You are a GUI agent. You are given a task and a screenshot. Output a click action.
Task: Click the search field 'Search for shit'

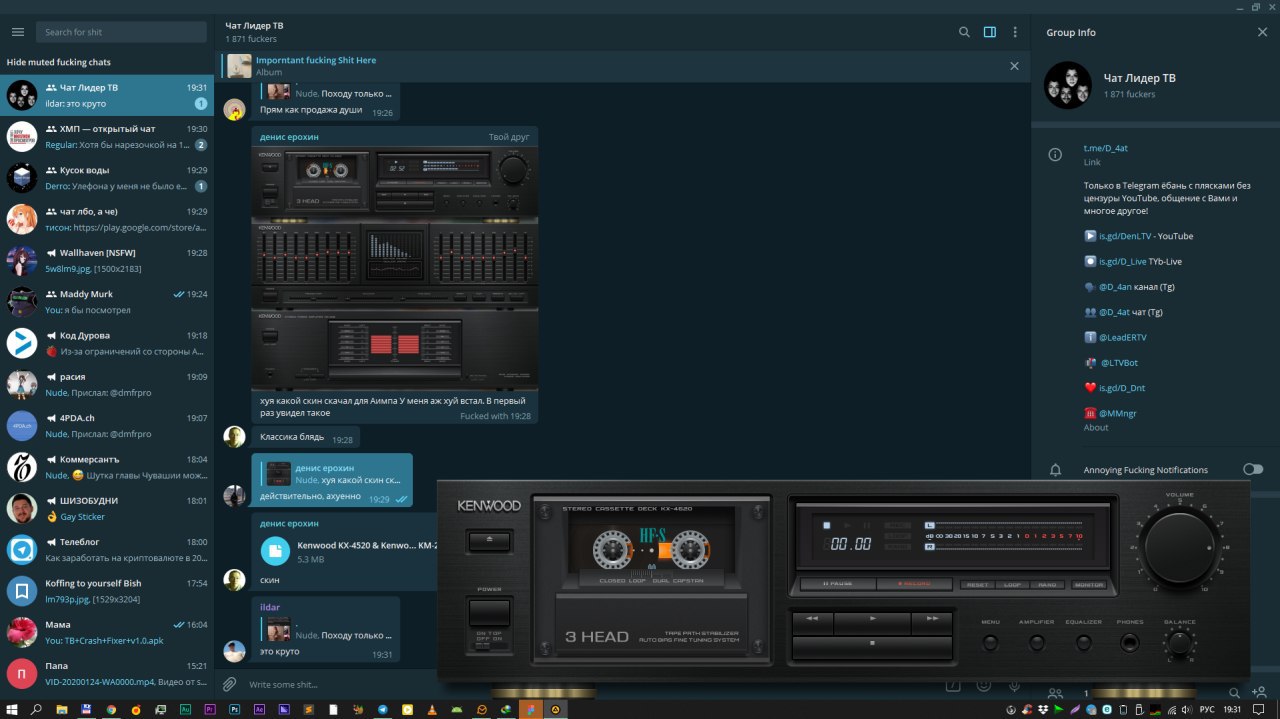(x=121, y=32)
